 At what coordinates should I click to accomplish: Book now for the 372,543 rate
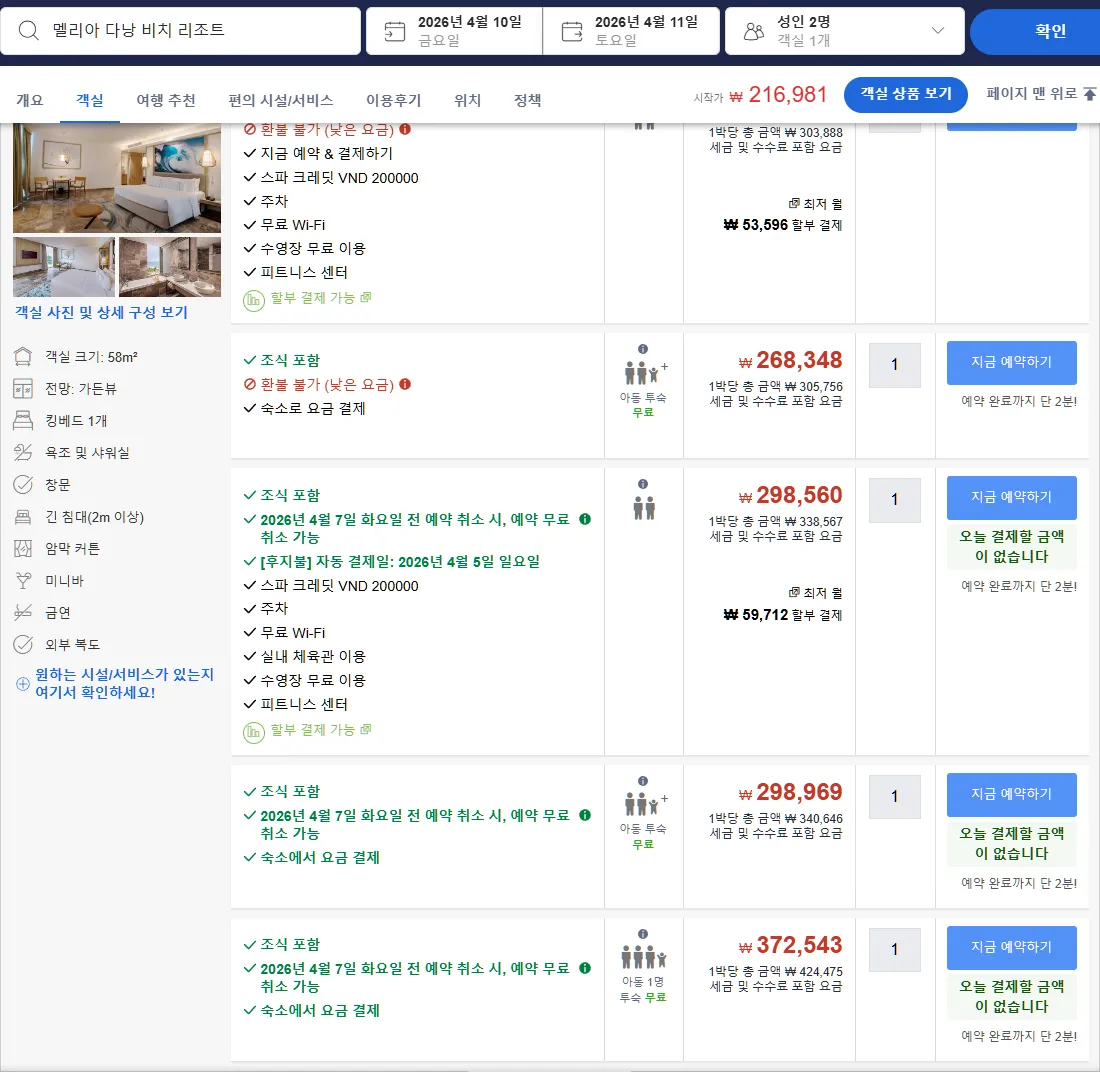click(1012, 947)
